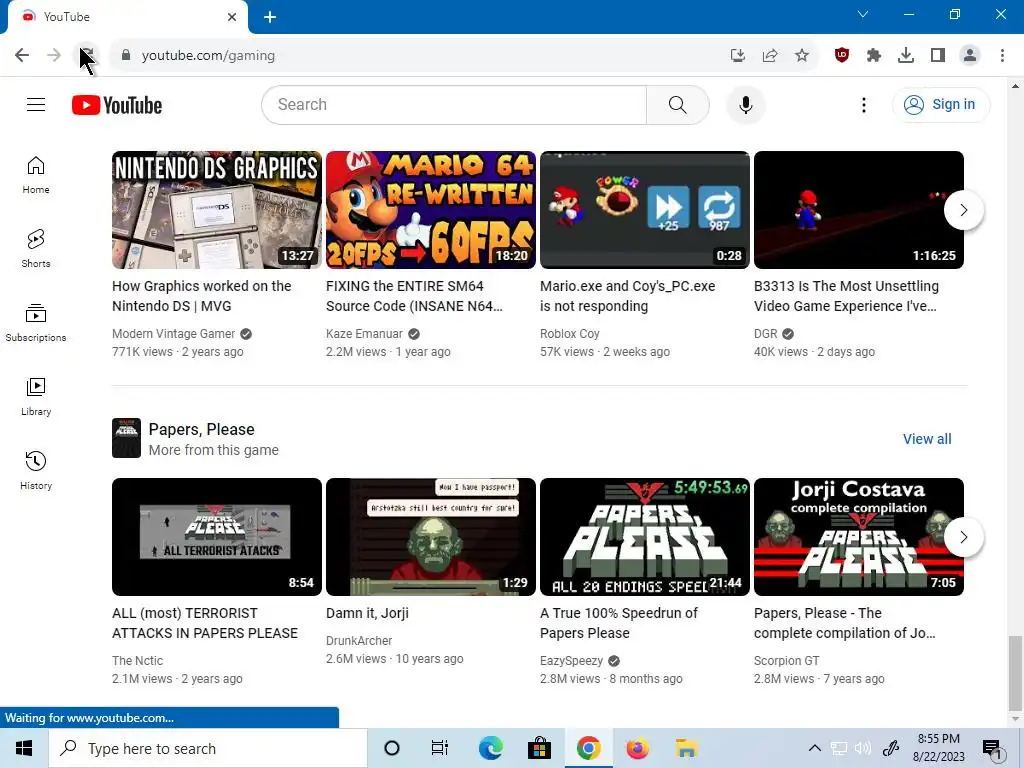Open Library from the sidebar
This screenshot has height=768, width=1024.
tap(36, 396)
